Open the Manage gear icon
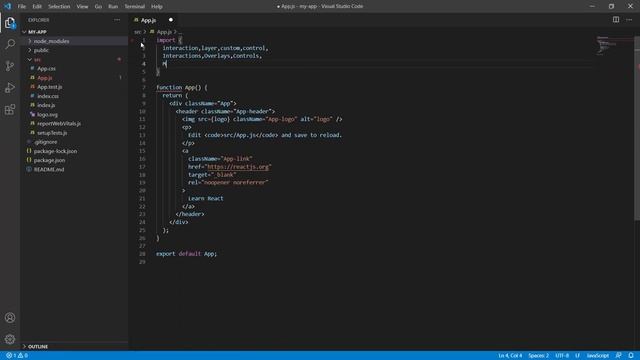Viewport: 640px width, 360px height. click(10, 339)
